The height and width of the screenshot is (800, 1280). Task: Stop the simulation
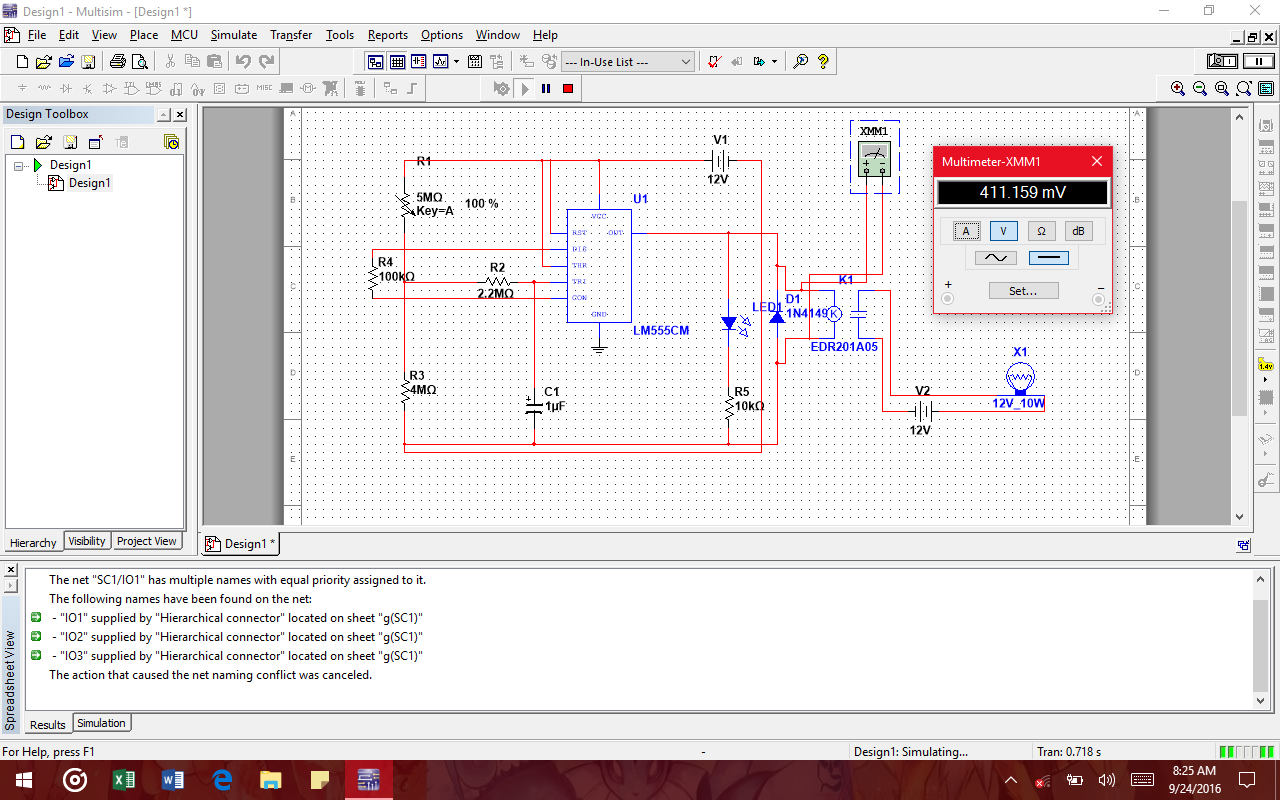(x=567, y=89)
